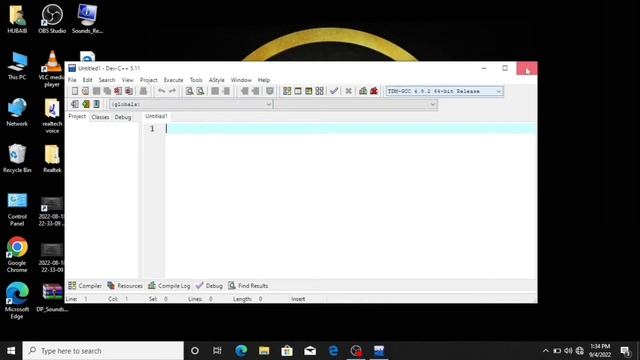Click the Insert icon on second toolbar row
Image resolution: width=640 pixels, height=360 pixels.
coord(75,104)
